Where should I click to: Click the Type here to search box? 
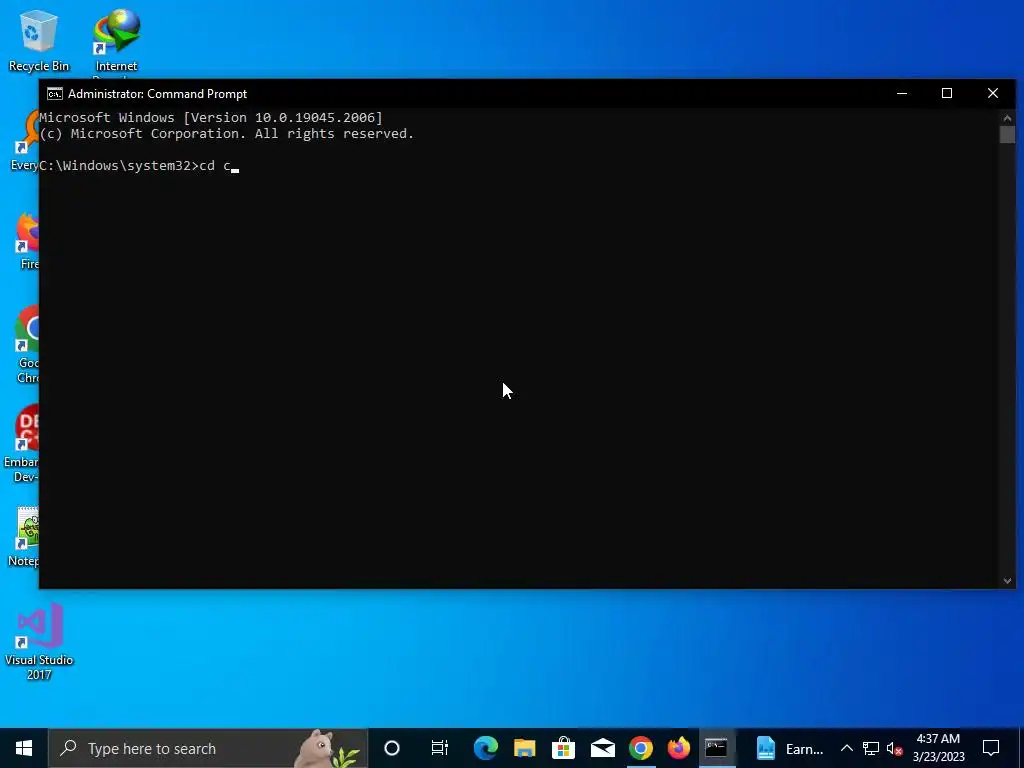tap(208, 748)
